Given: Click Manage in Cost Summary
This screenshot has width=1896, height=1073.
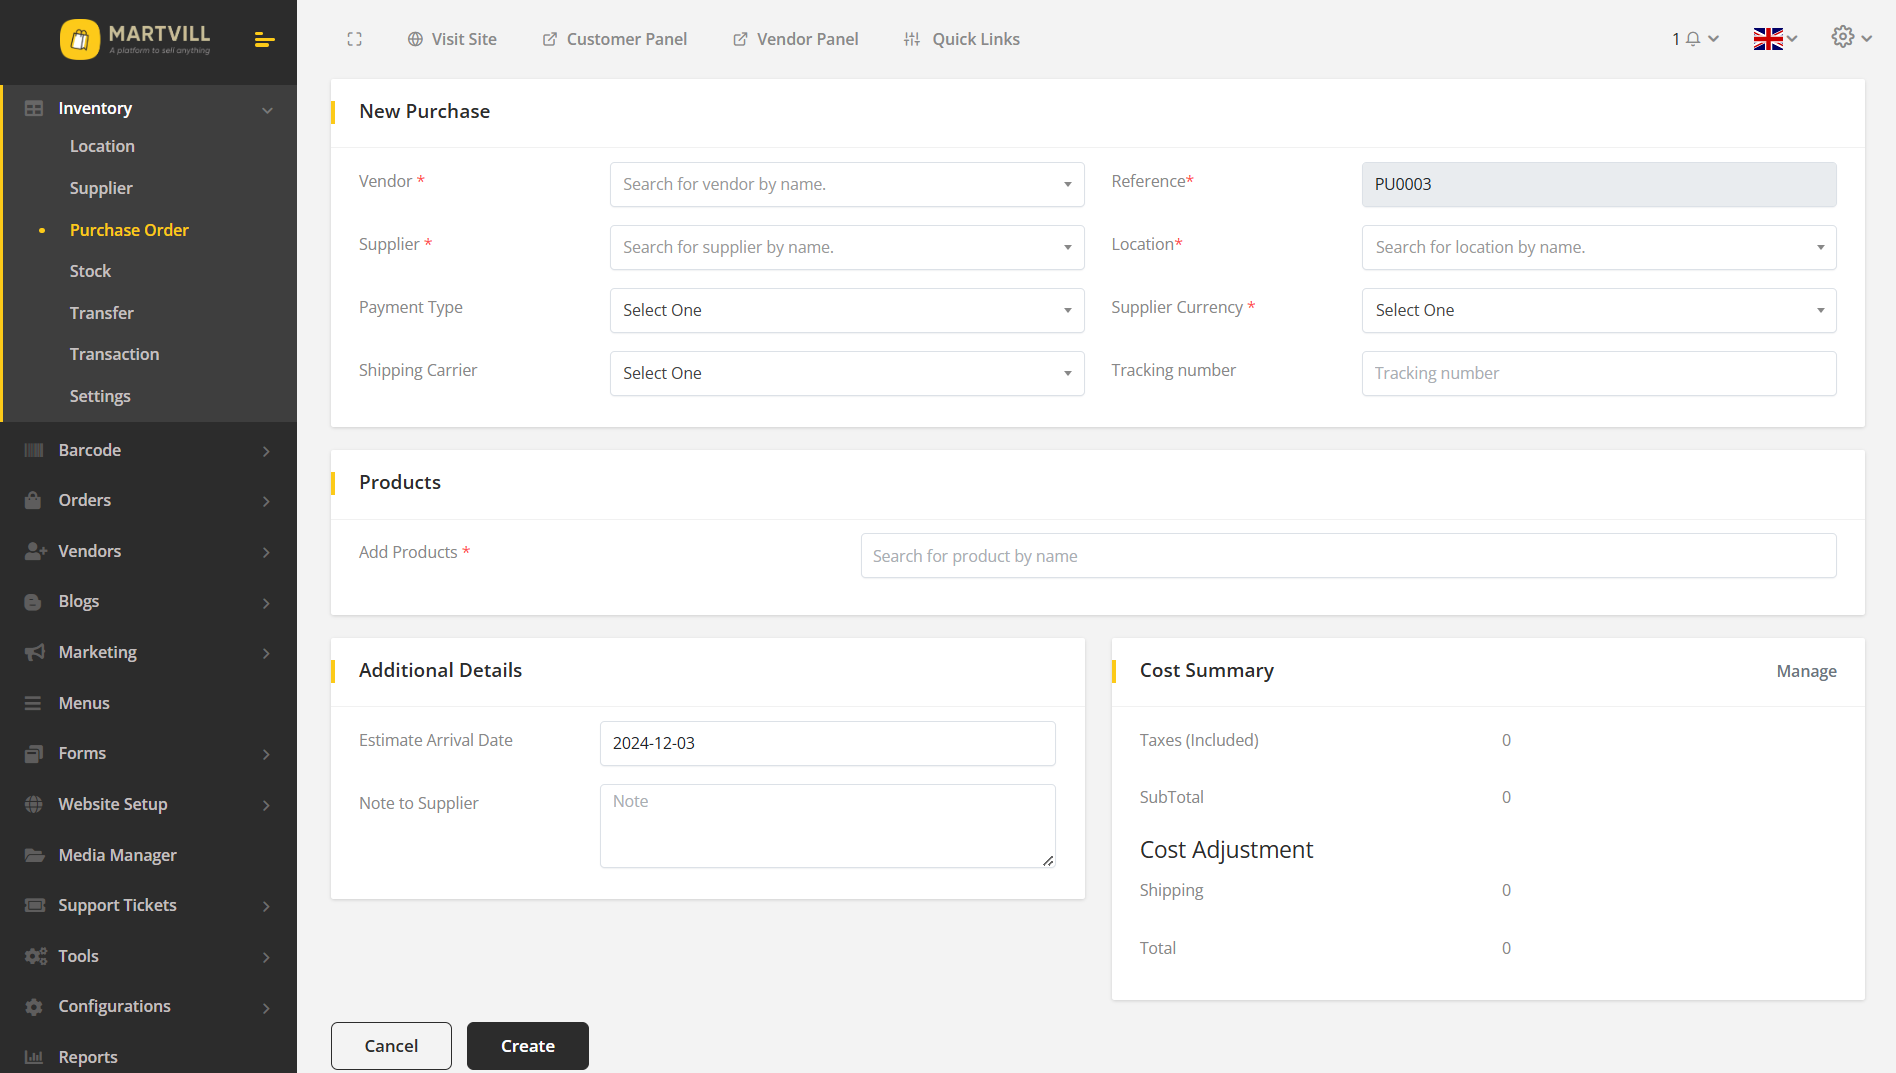Looking at the screenshot, I should 1806,671.
